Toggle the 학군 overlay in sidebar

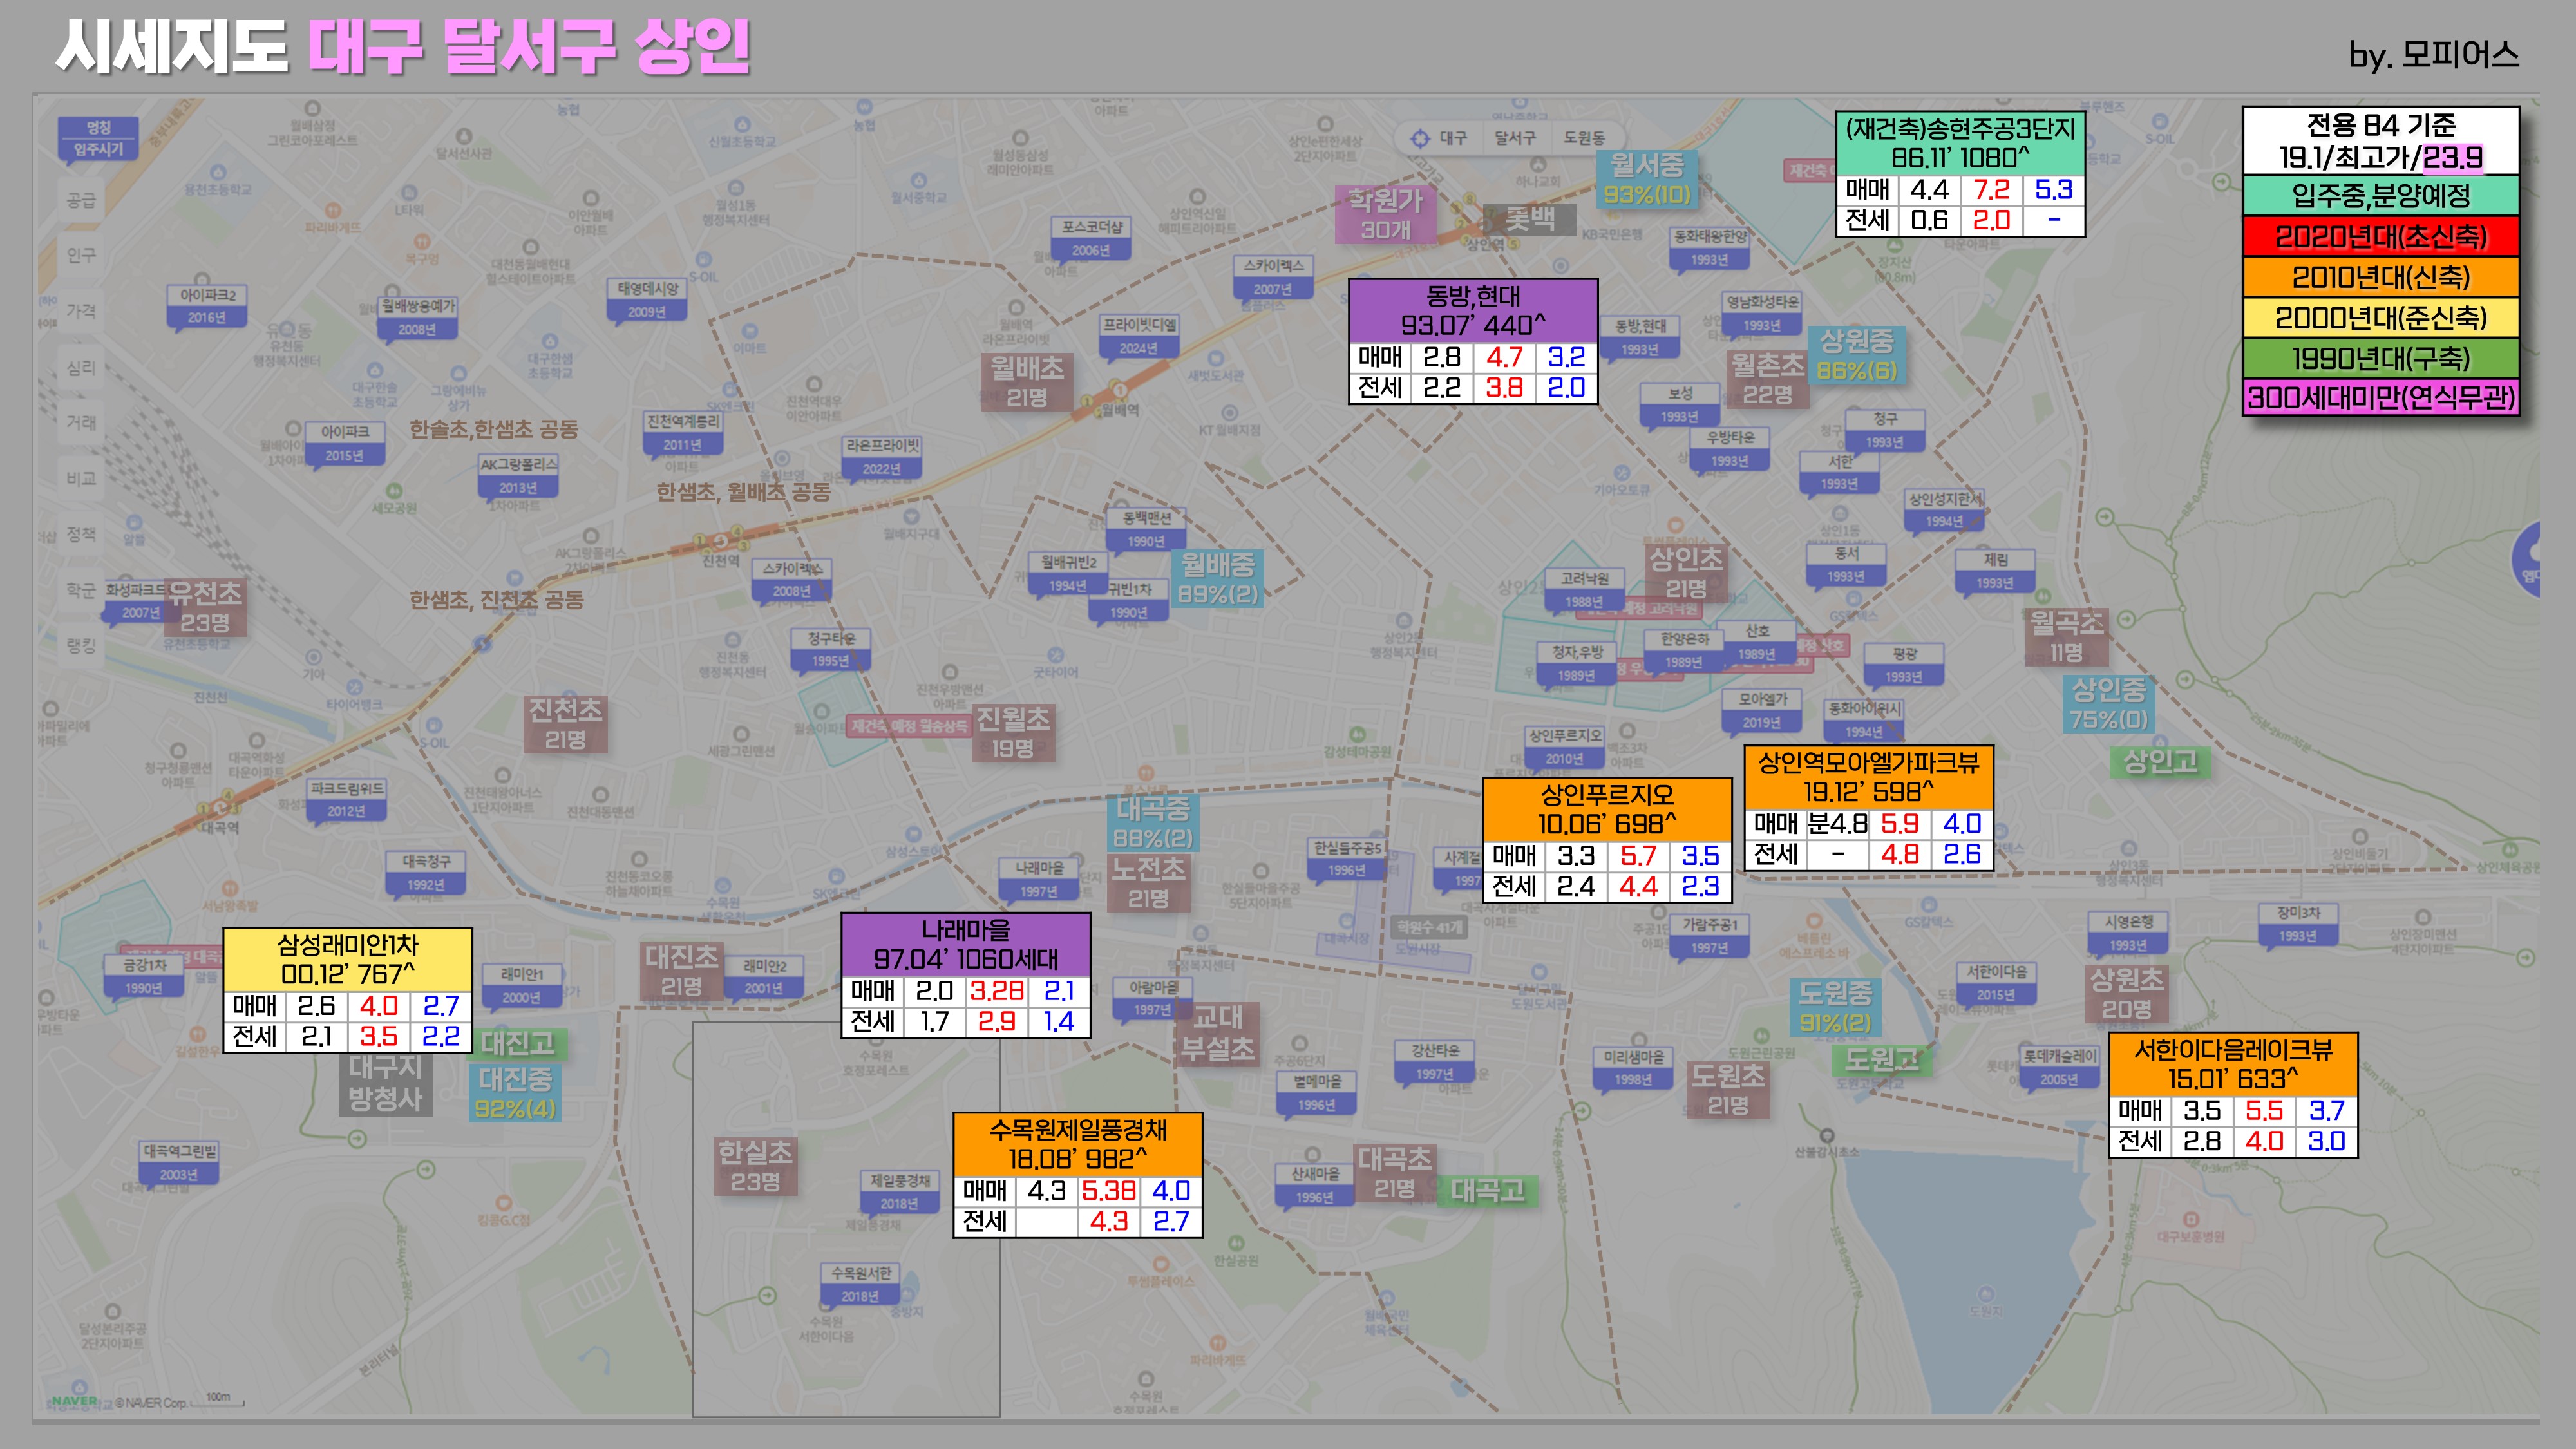point(81,590)
